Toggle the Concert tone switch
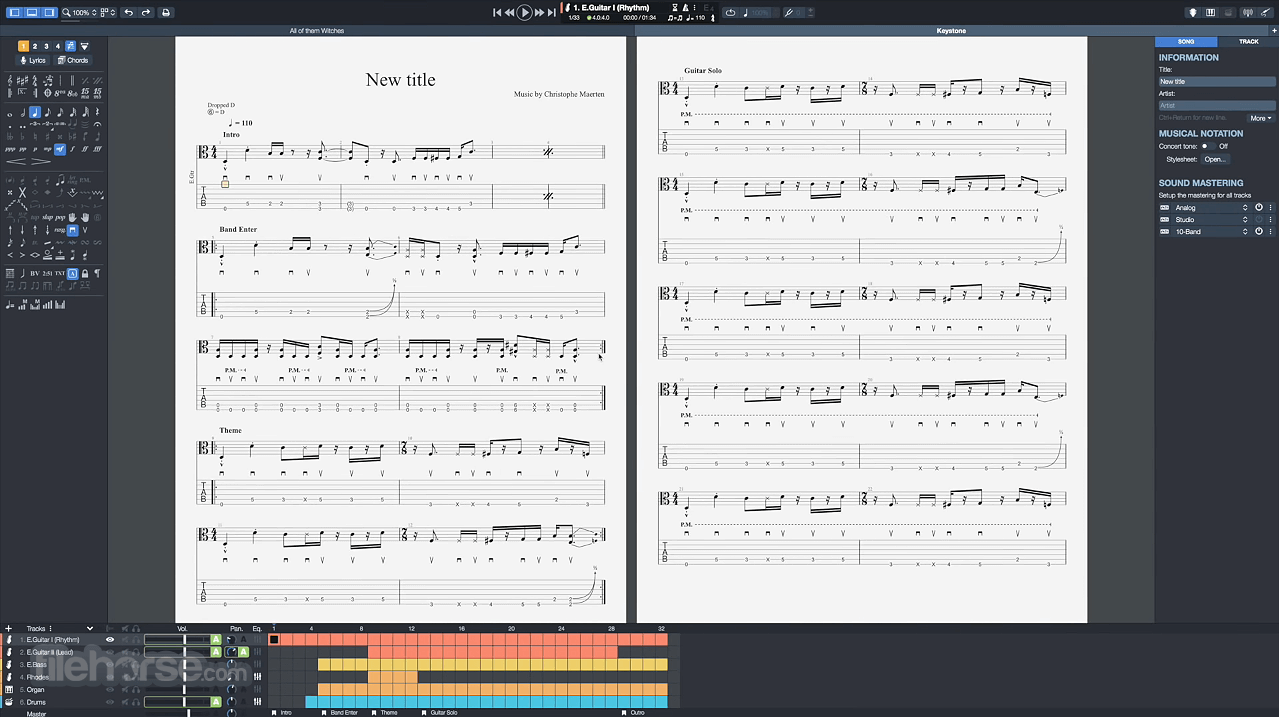The width and height of the screenshot is (1279, 717). 1208,146
